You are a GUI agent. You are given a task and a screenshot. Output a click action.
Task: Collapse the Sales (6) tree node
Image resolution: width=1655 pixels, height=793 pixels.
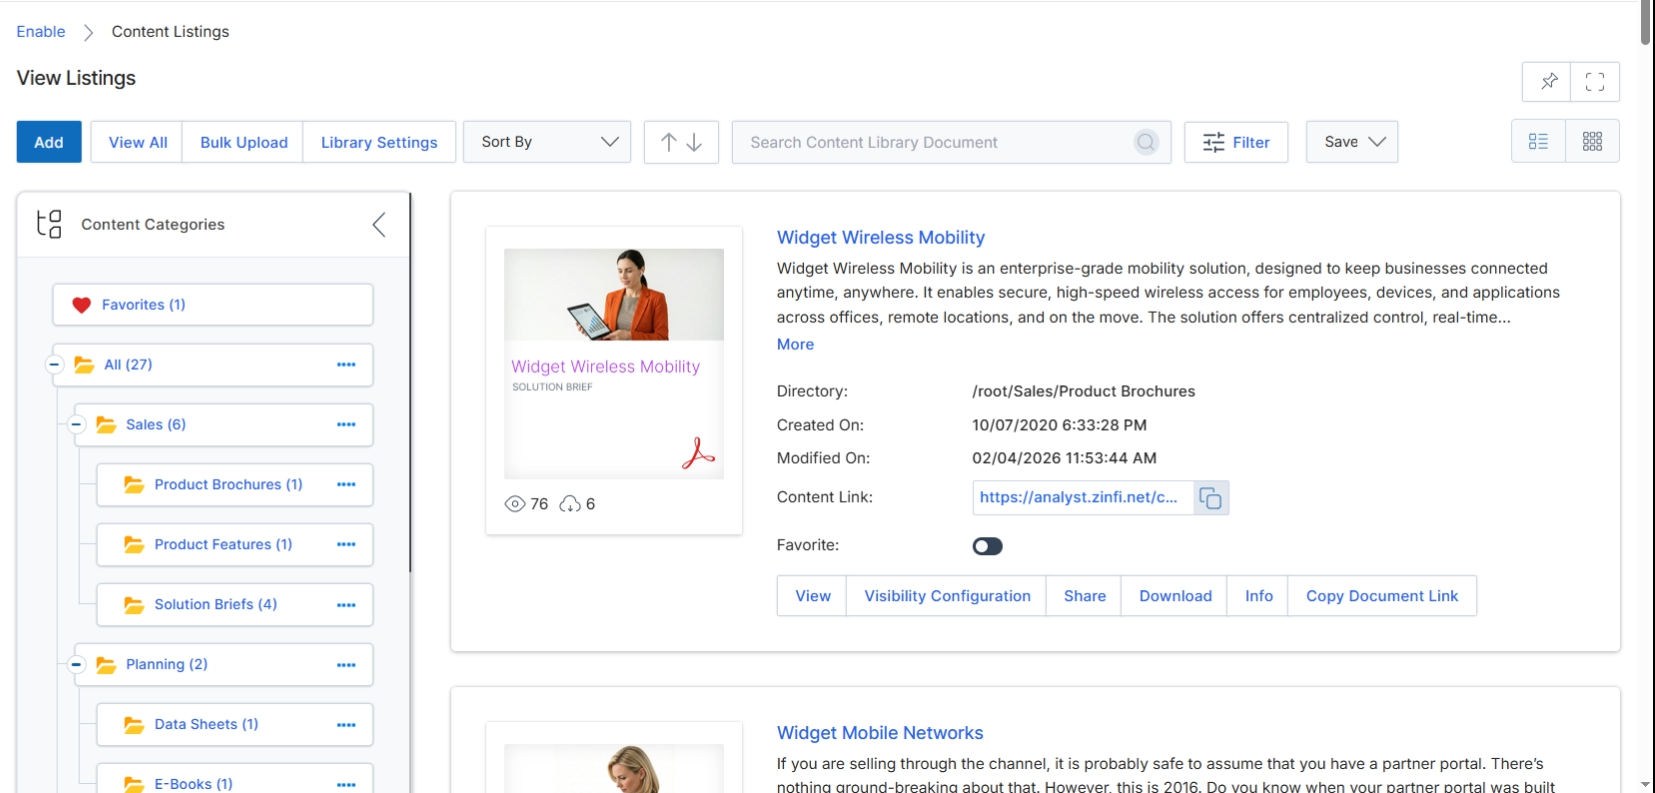[x=76, y=425]
